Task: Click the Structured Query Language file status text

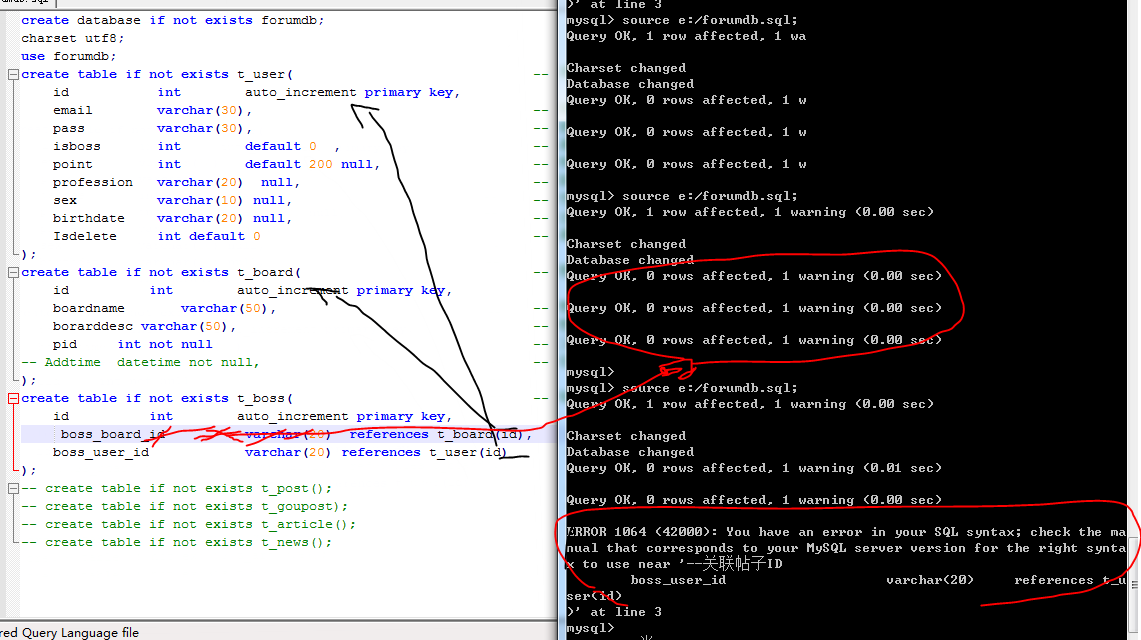Action: 70,632
